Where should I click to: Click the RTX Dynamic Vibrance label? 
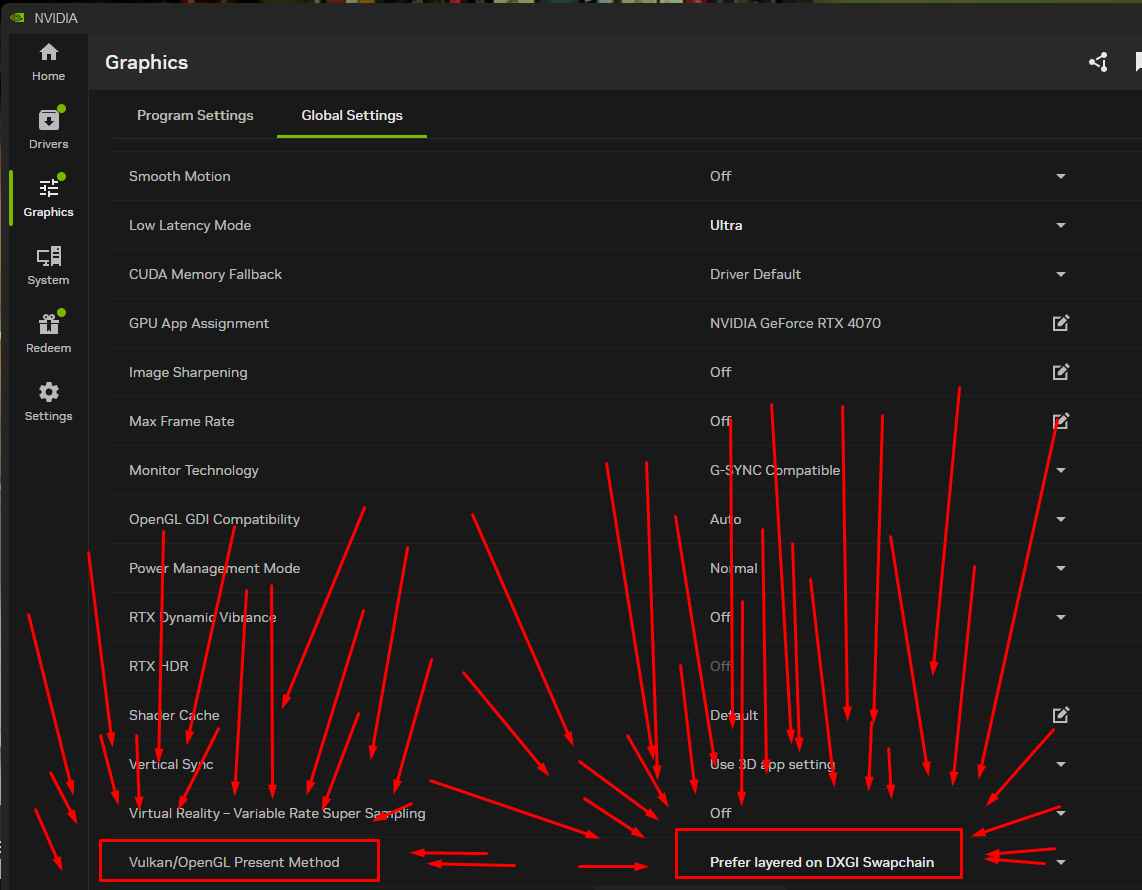coord(202,617)
